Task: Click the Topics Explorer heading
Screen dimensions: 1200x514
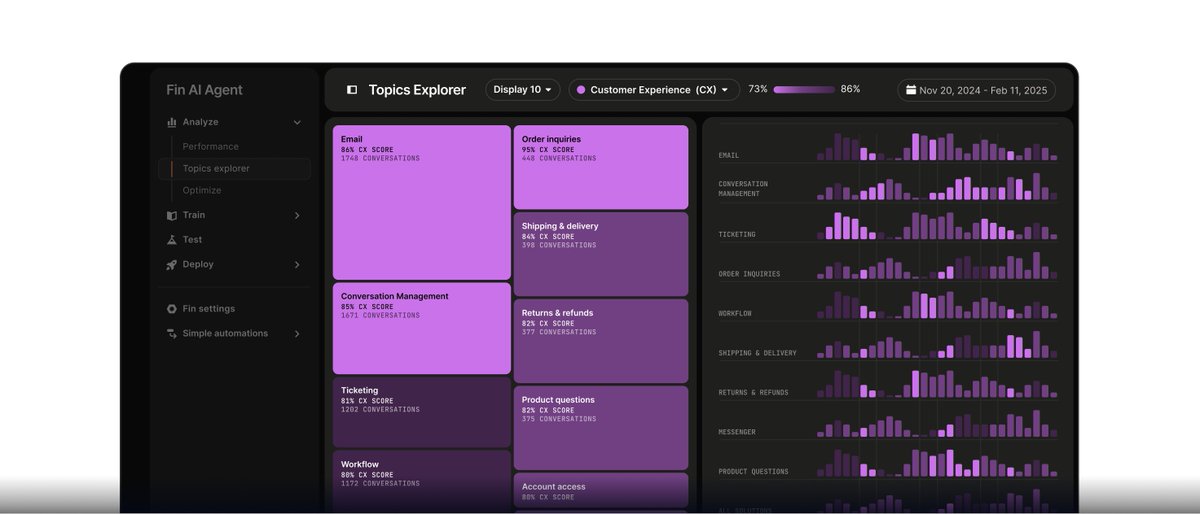Action: (417, 90)
